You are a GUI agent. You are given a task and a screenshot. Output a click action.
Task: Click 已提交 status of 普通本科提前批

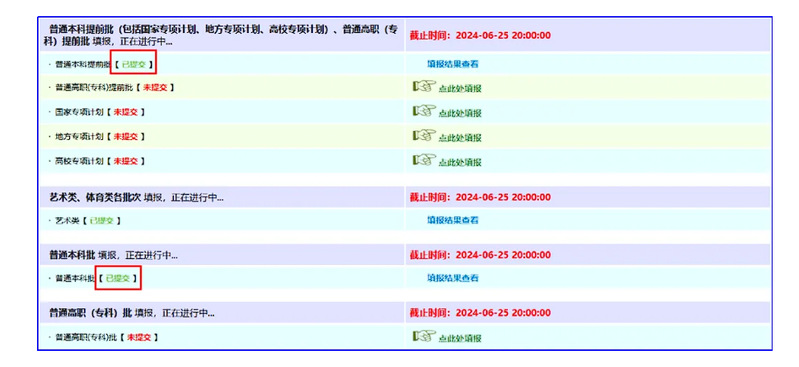coord(134,65)
